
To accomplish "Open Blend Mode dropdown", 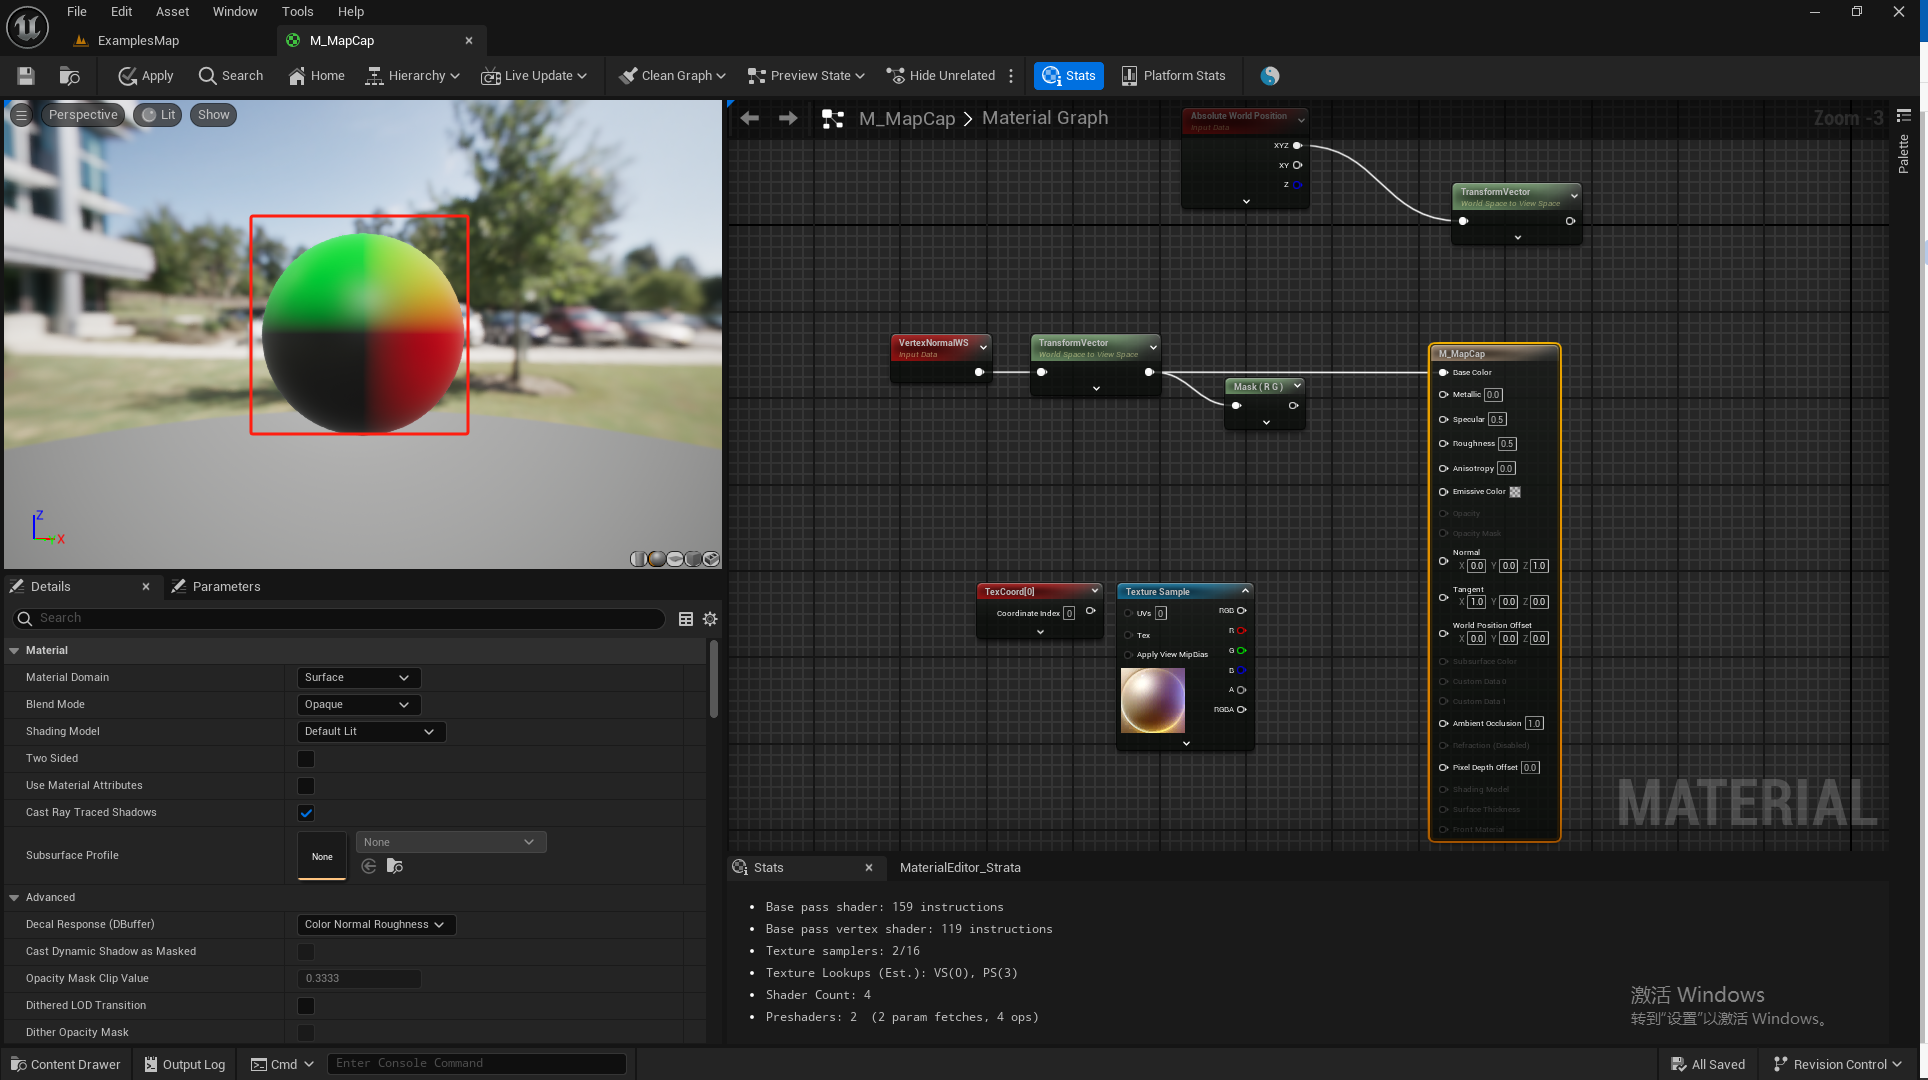I will tap(358, 705).
